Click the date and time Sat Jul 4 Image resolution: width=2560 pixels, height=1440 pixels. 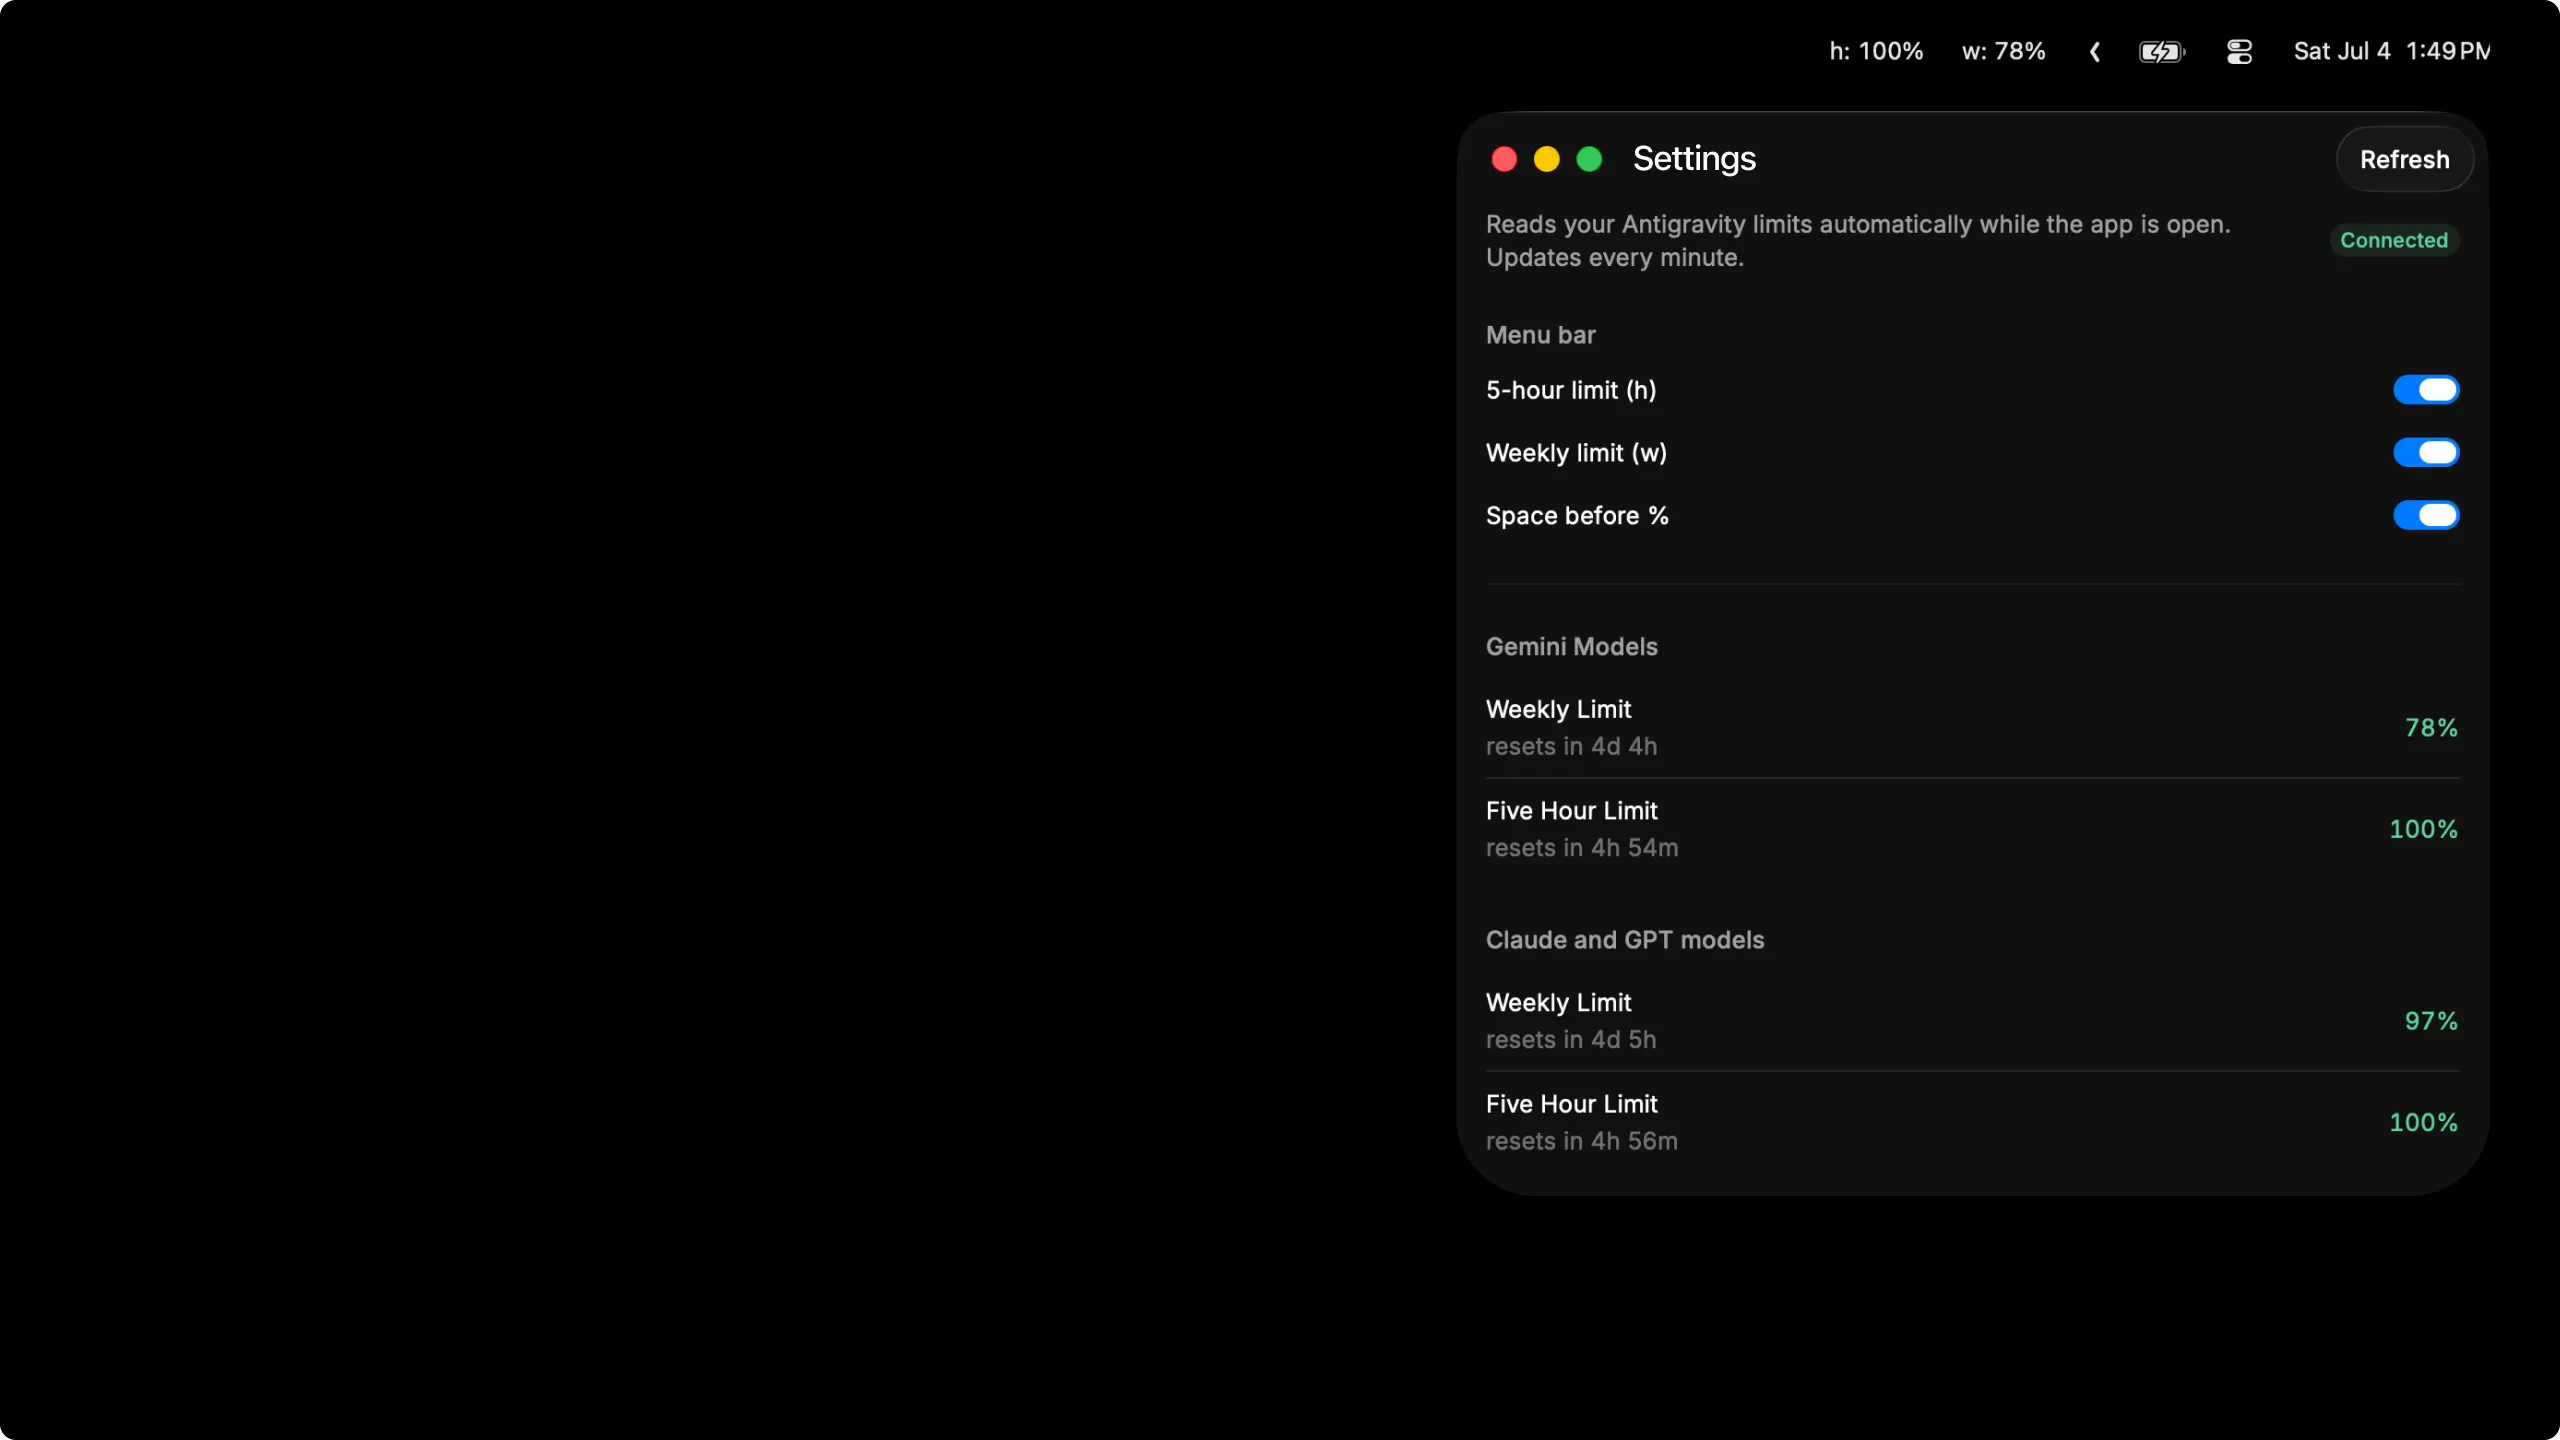pos(2391,51)
